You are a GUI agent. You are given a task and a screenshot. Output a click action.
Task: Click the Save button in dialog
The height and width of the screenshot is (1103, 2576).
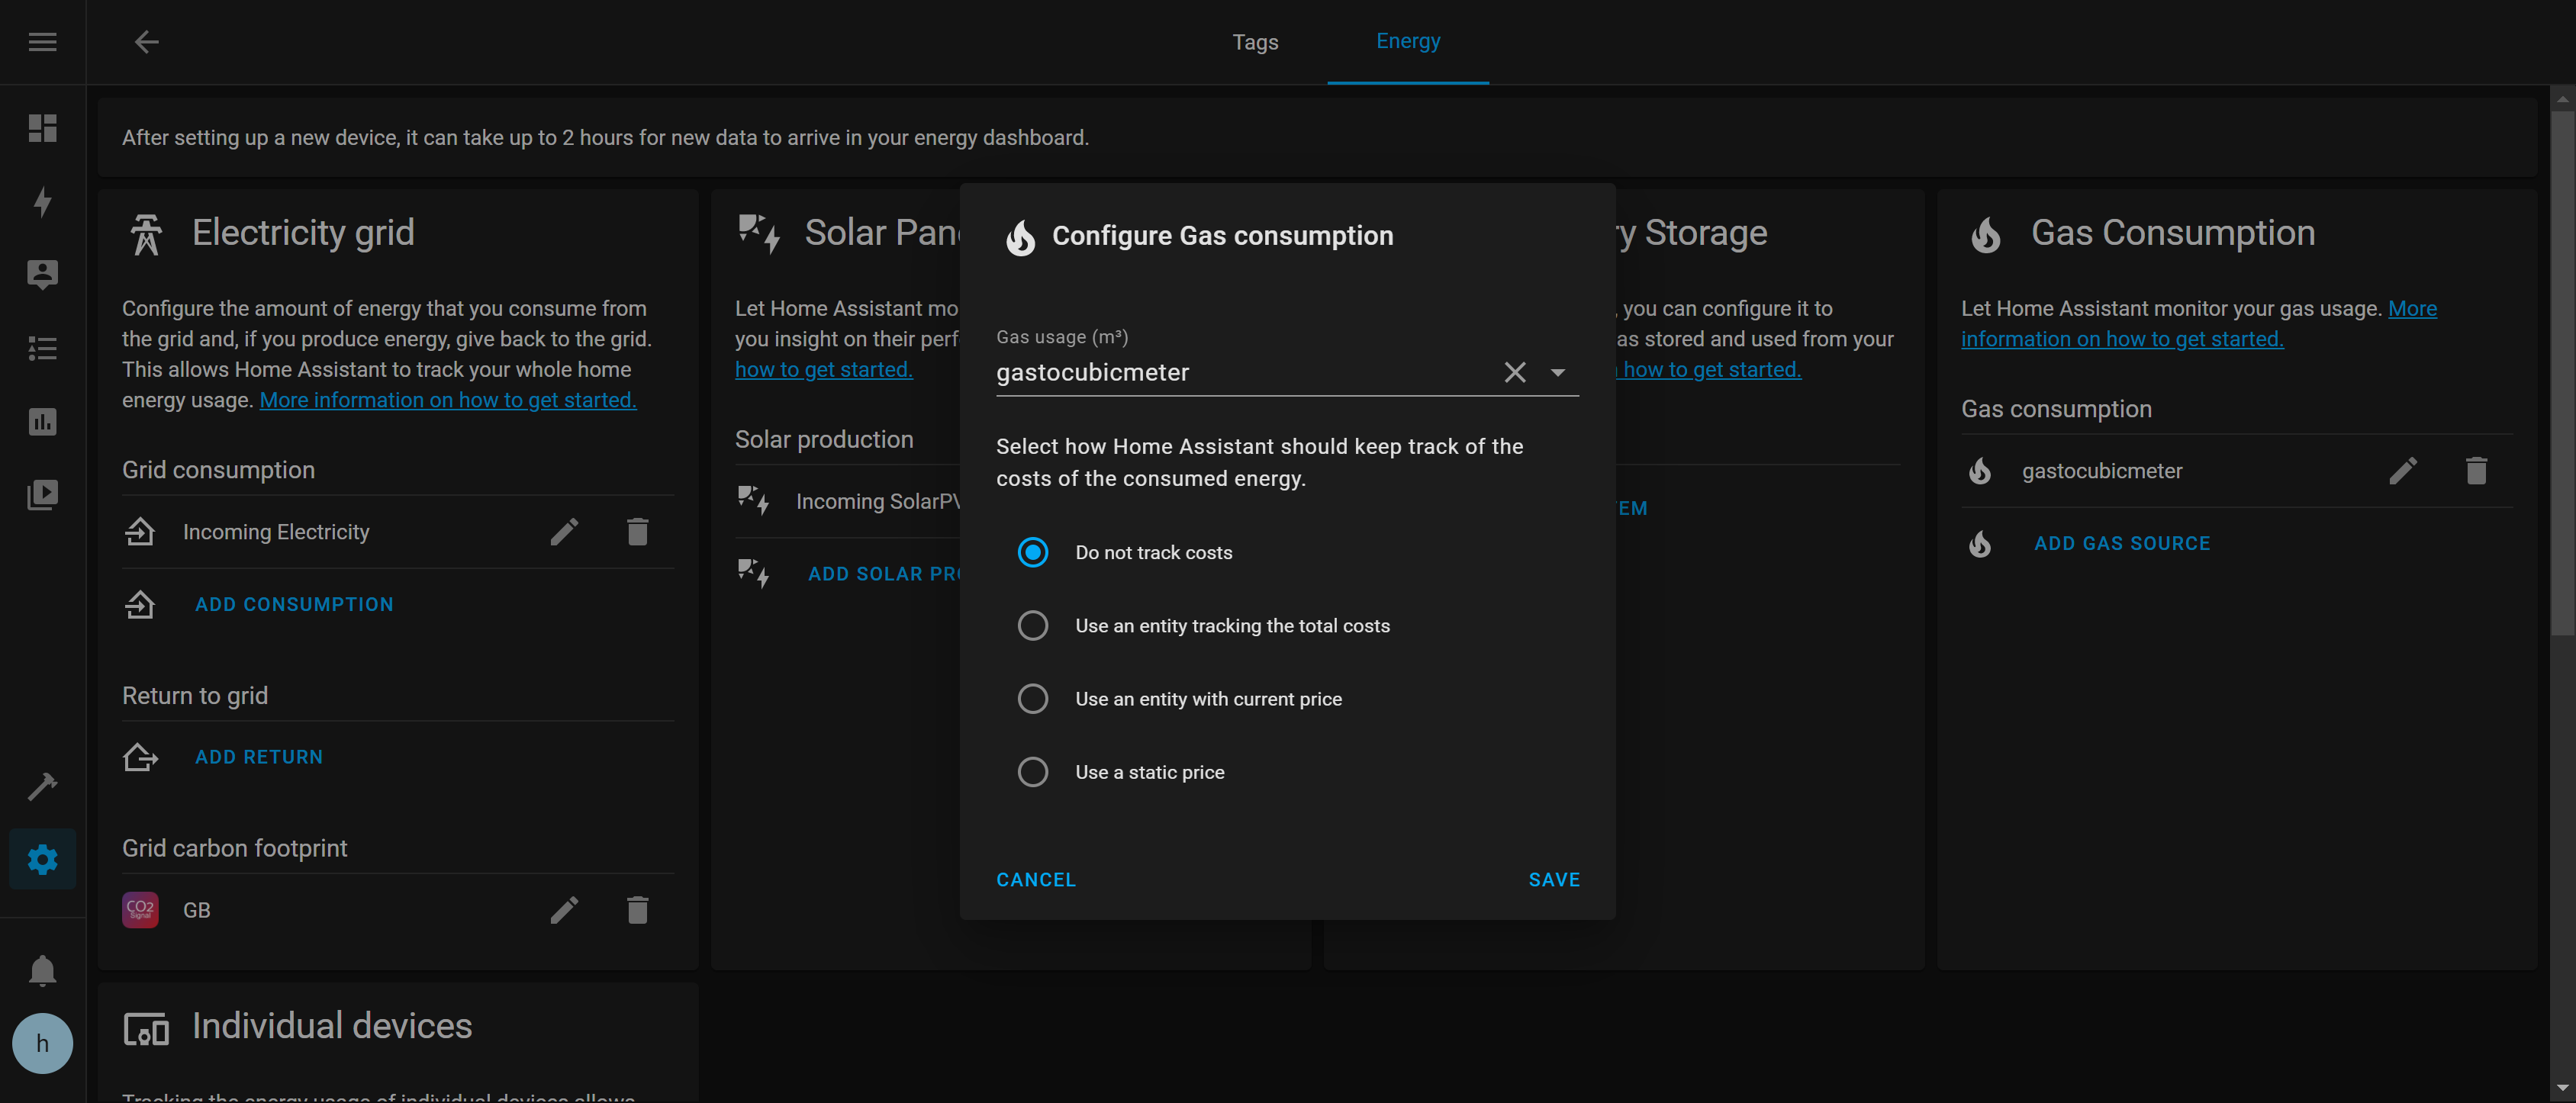1553,880
